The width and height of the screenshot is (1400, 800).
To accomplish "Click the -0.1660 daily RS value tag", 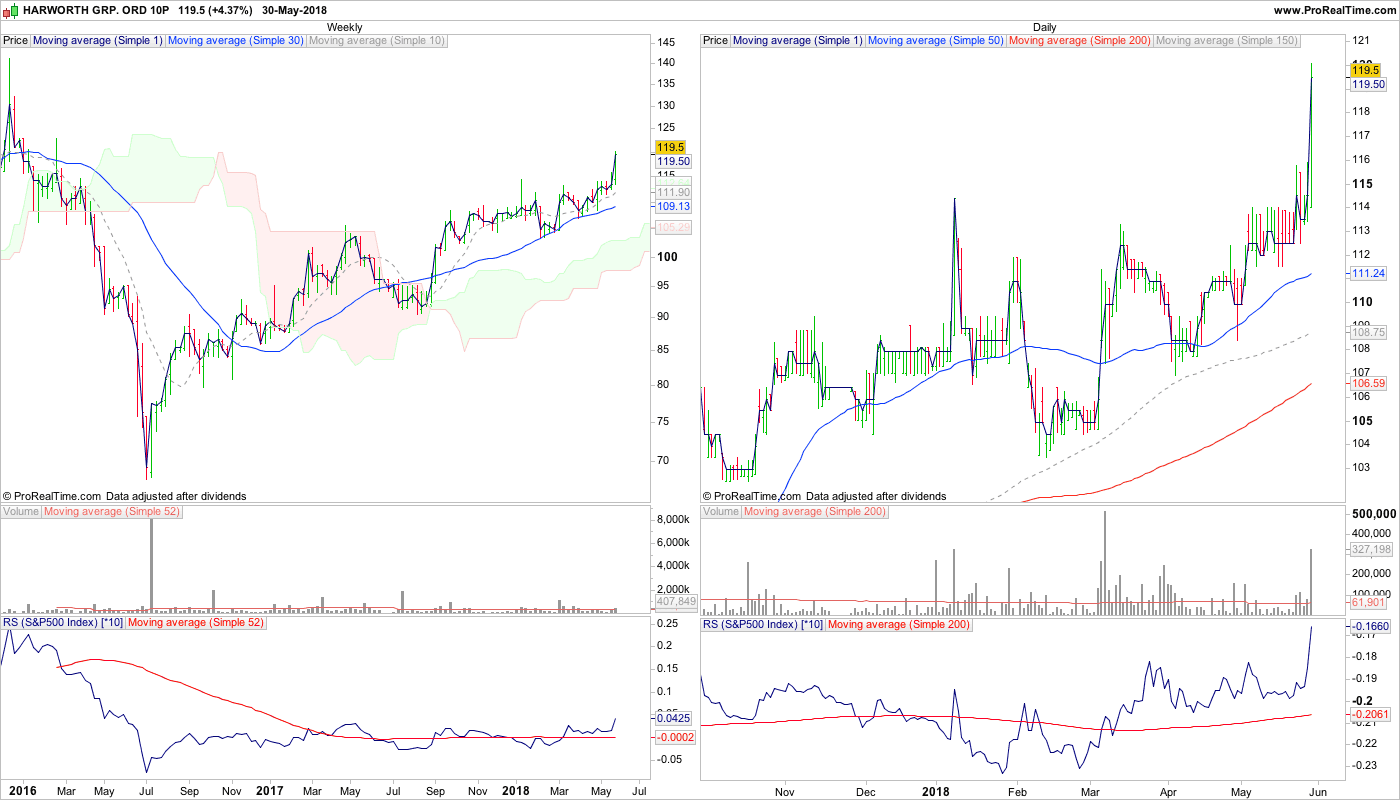I will pos(1372,628).
